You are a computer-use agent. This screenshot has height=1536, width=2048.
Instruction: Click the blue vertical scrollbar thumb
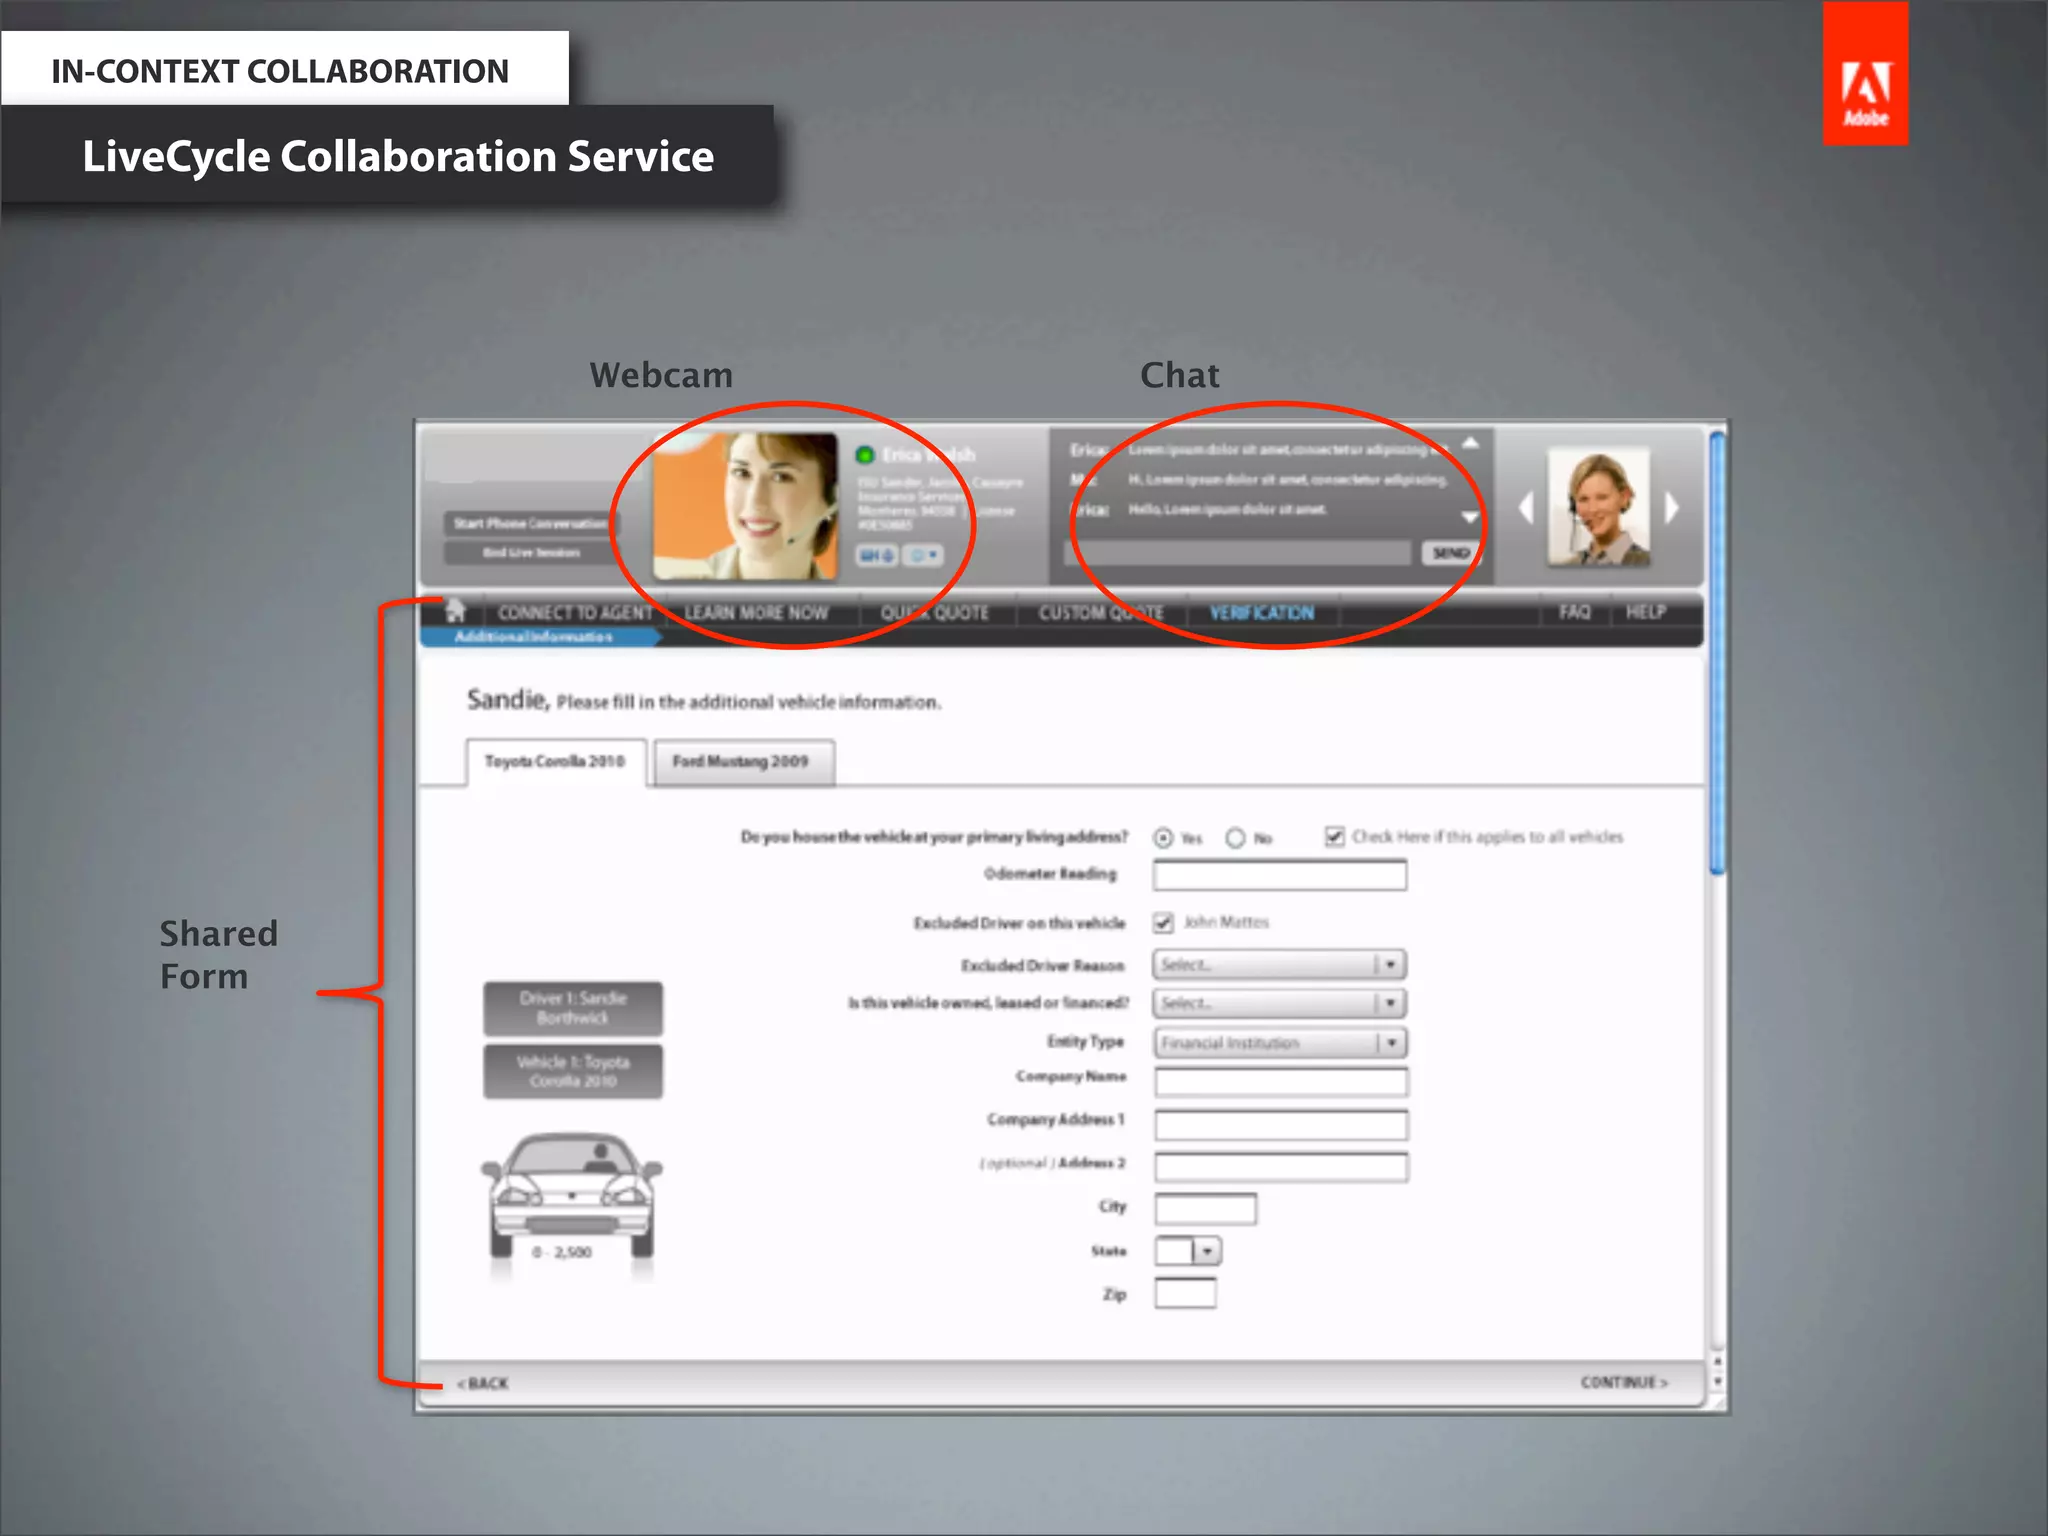click(1717, 653)
